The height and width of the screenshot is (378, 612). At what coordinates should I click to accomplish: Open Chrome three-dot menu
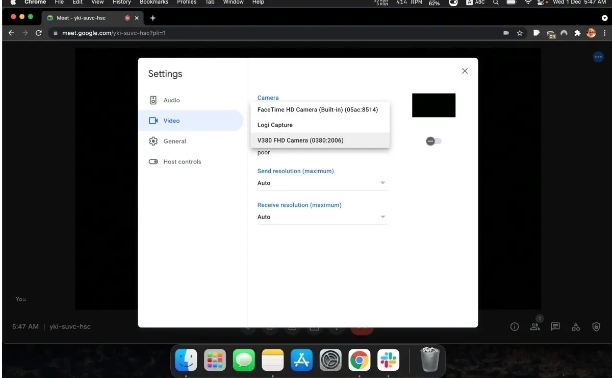tap(604, 33)
